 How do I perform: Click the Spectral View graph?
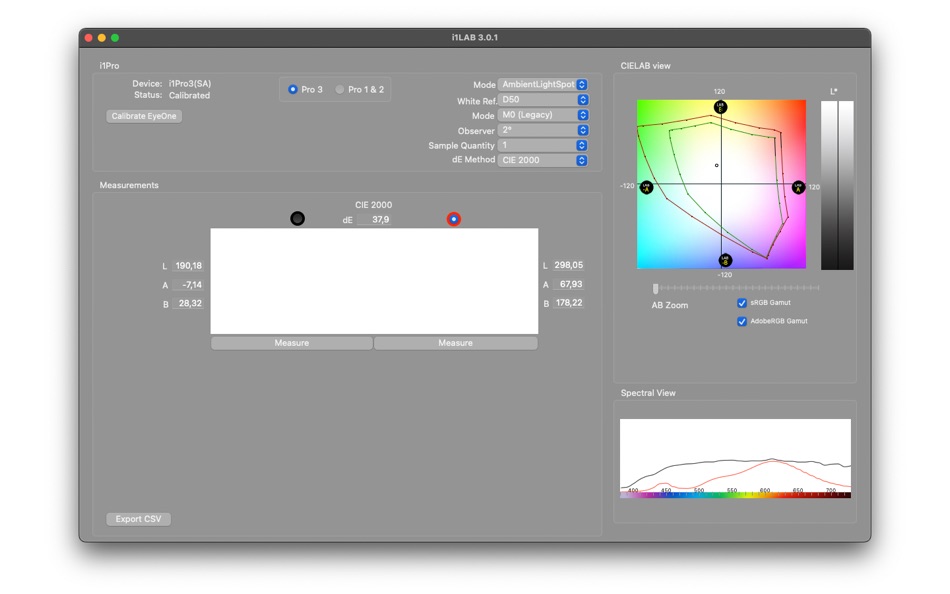click(x=735, y=458)
